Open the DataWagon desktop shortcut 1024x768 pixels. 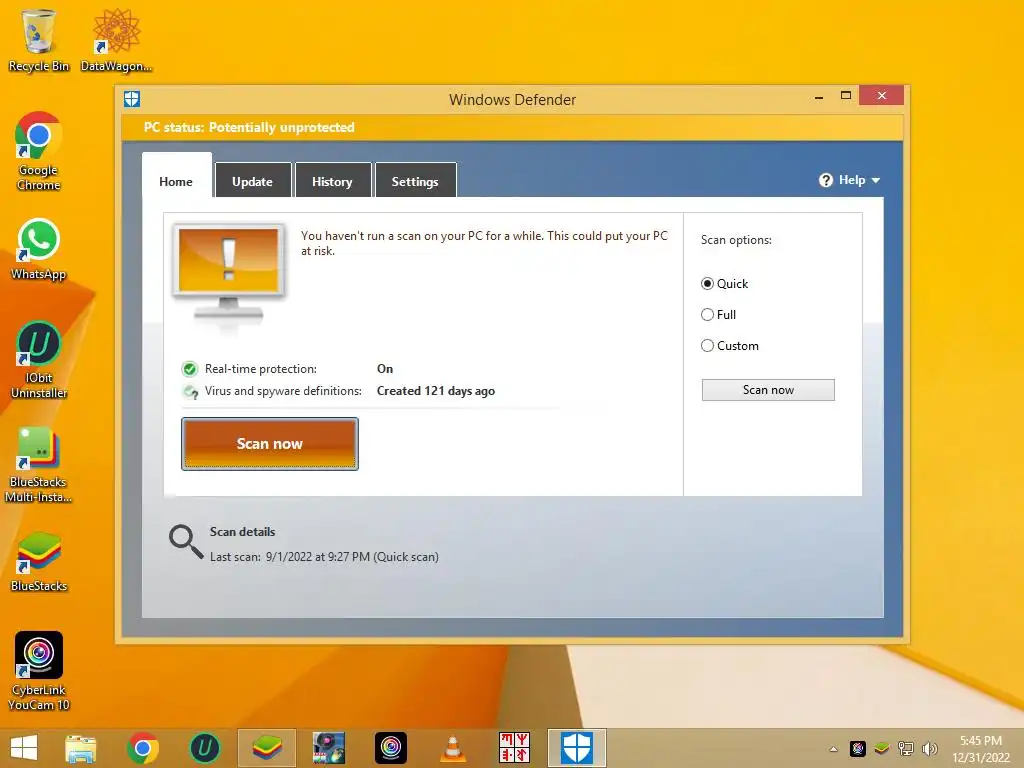[x=116, y=40]
